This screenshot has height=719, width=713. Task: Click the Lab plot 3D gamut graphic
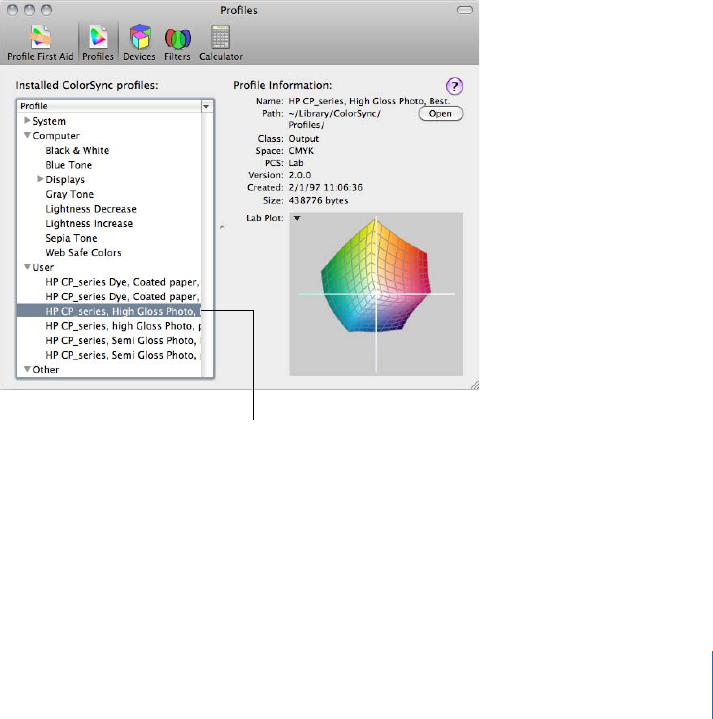pyautogui.click(x=376, y=275)
